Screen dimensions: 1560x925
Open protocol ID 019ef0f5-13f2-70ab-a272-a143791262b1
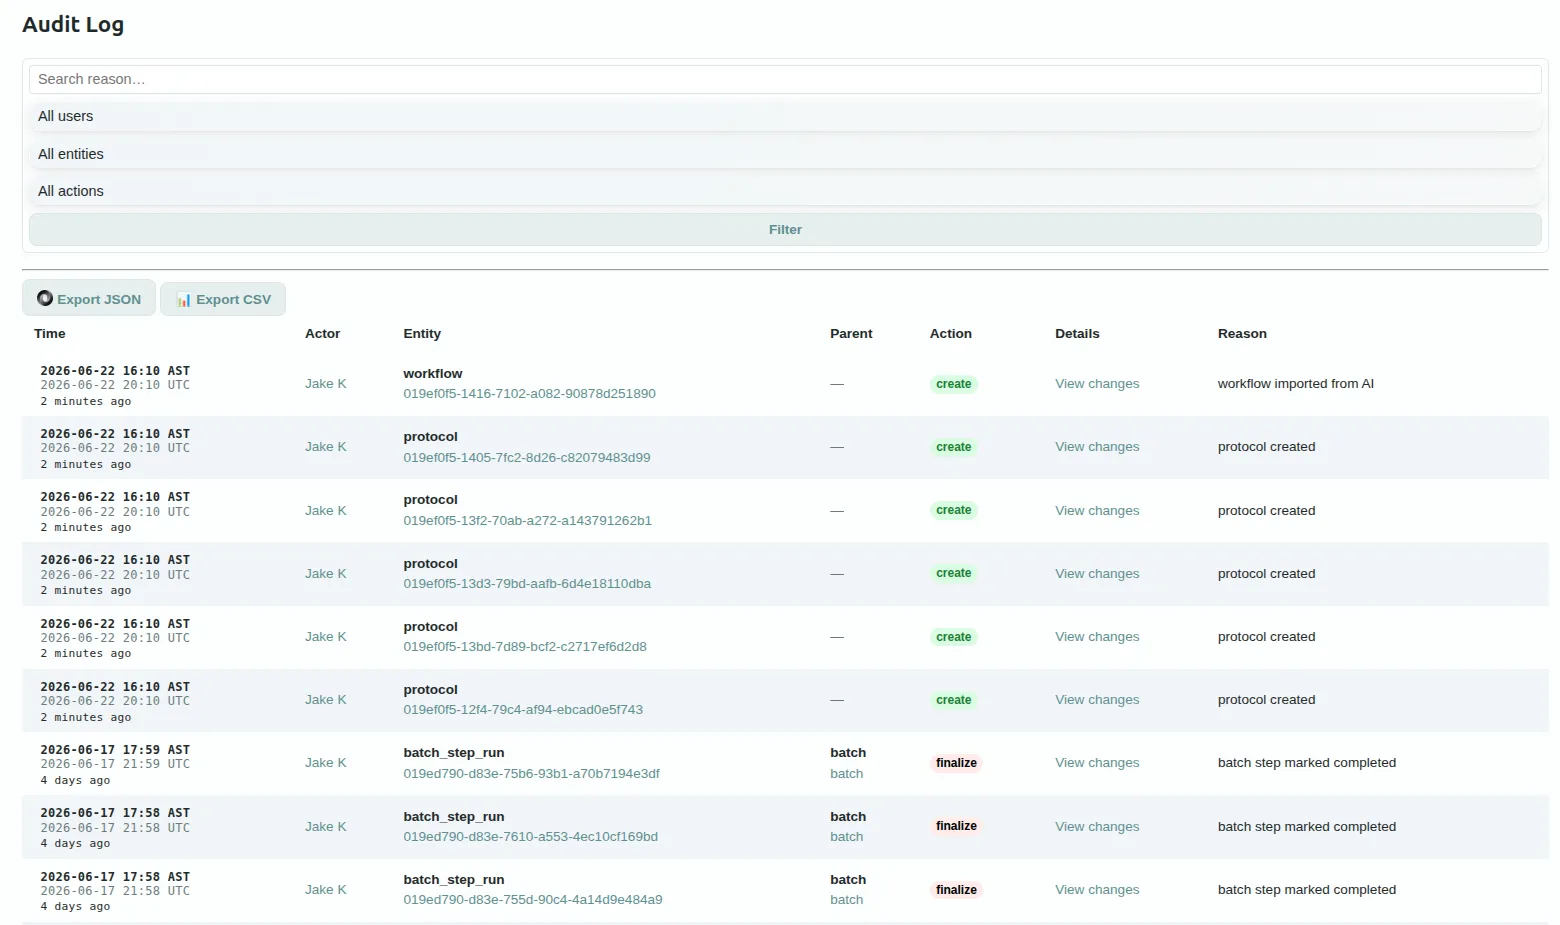tap(527, 520)
